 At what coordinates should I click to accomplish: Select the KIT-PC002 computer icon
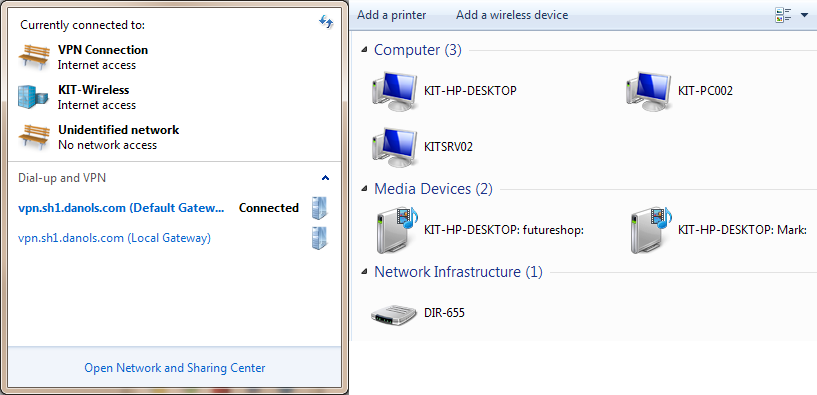click(x=648, y=92)
